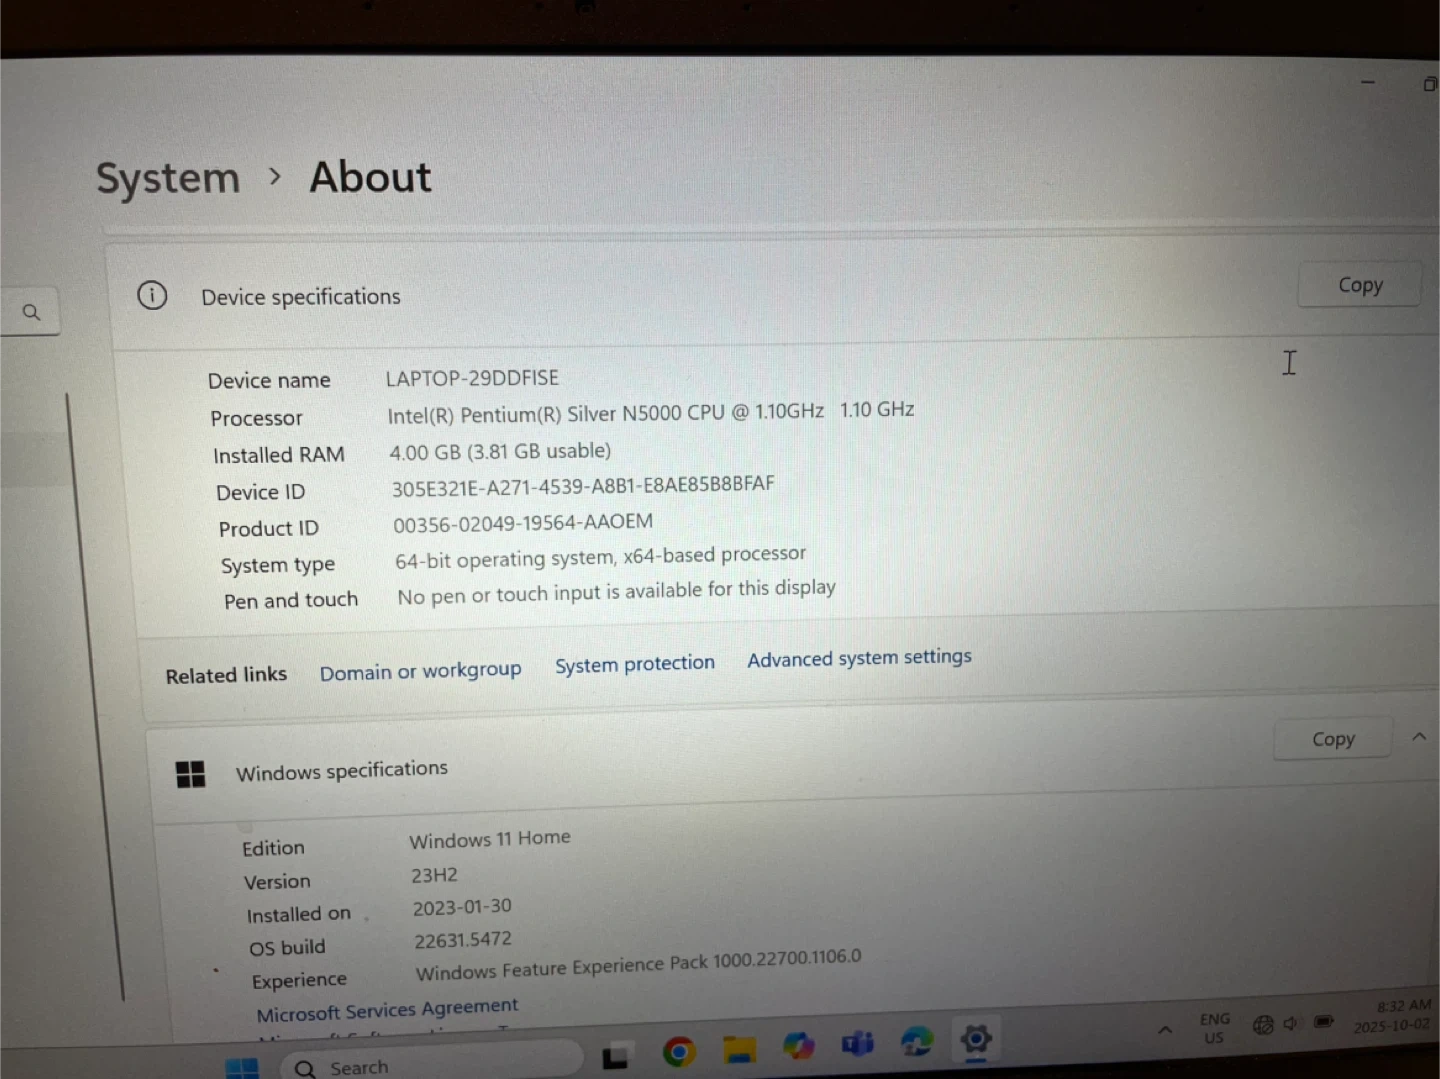The image size is (1440, 1079).
Task: Click the network globe icon in tray
Action: pos(1263,1025)
